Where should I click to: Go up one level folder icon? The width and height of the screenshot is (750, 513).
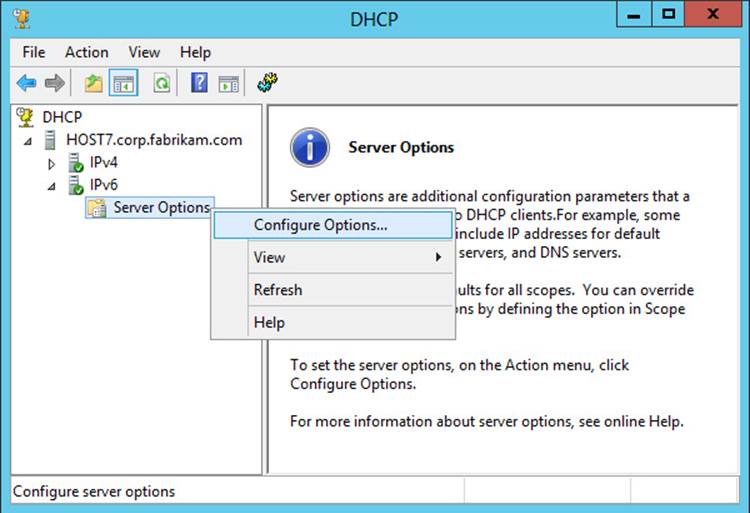tap(94, 83)
